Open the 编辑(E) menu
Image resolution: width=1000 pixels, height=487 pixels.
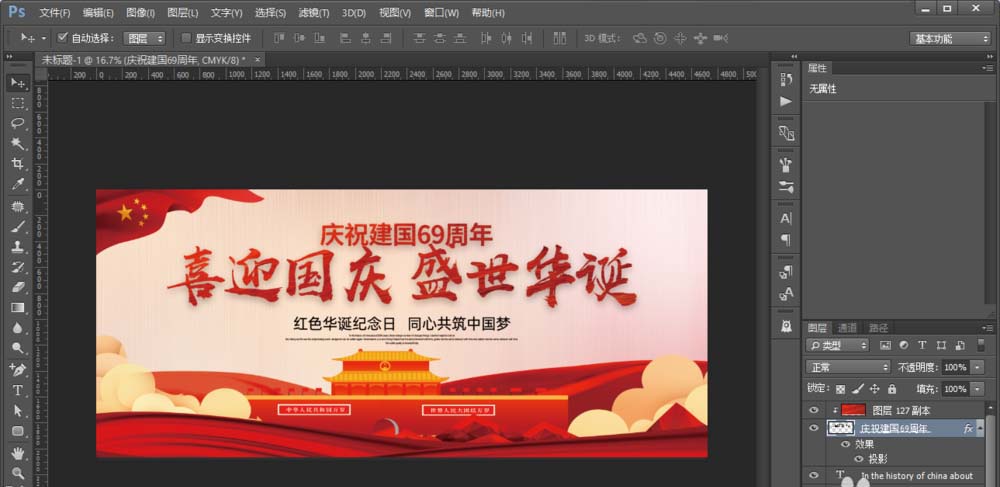[98, 13]
